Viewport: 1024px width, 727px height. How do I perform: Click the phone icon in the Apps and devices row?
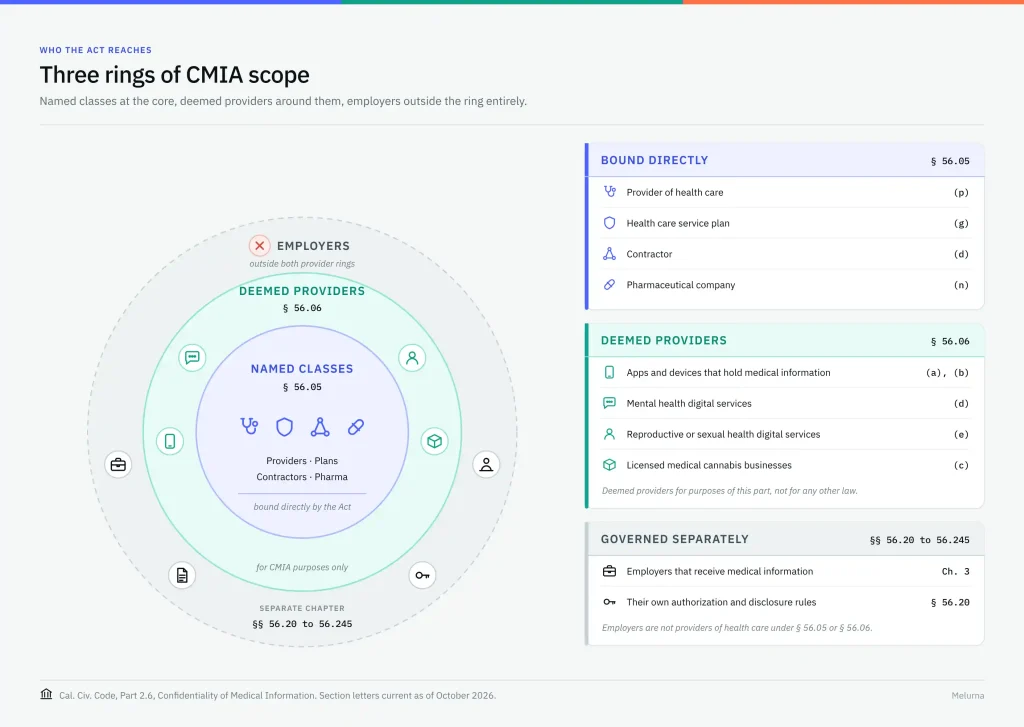[609, 372]
